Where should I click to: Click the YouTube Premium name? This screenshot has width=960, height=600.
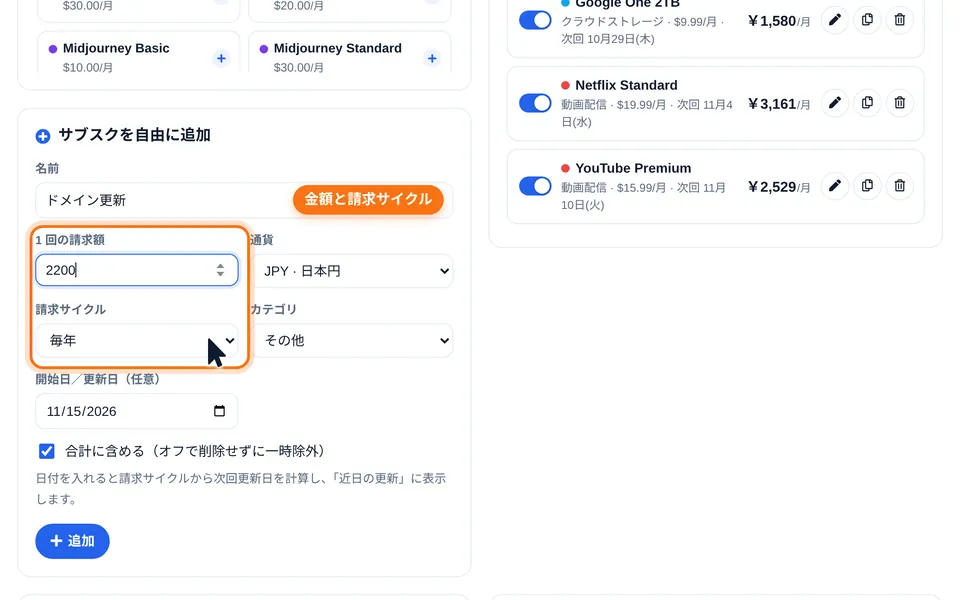[x=633, y=168]
